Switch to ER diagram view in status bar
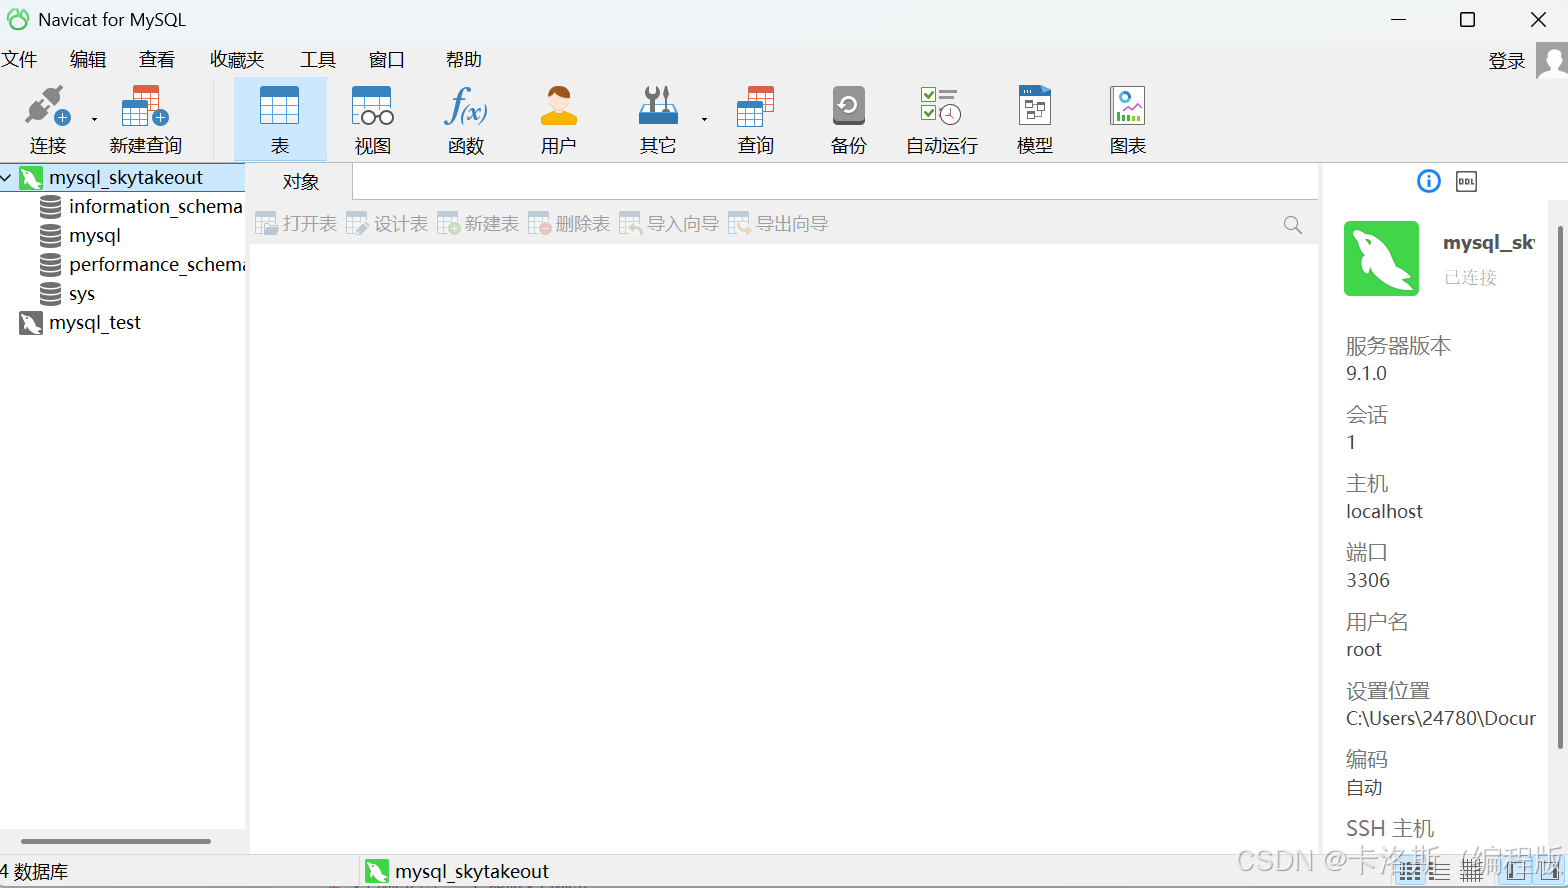Screen dimensions: 1568x888 tap(1472, 872)
